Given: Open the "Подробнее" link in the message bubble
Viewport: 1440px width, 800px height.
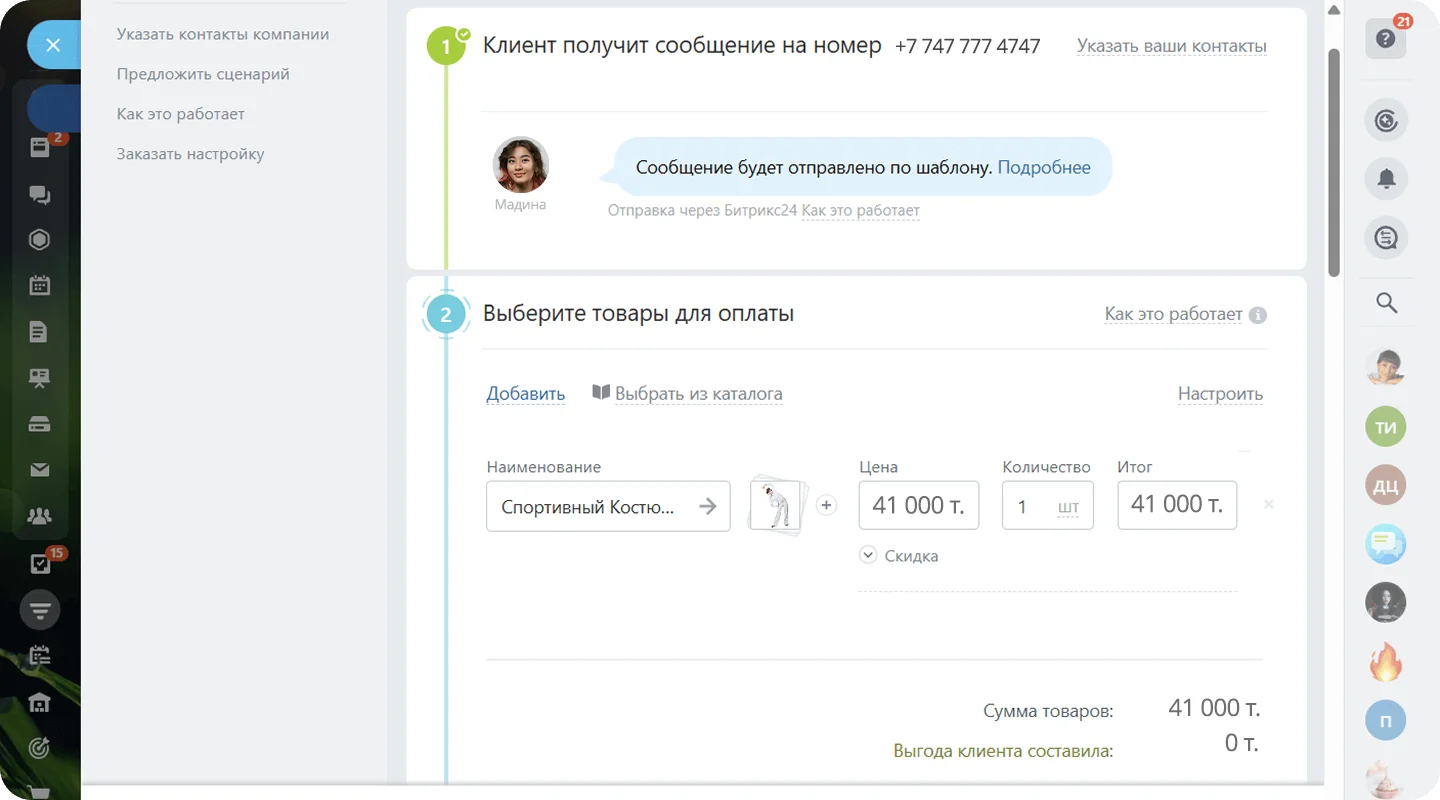Looking at the screenshot, I should click(1044, 167).
